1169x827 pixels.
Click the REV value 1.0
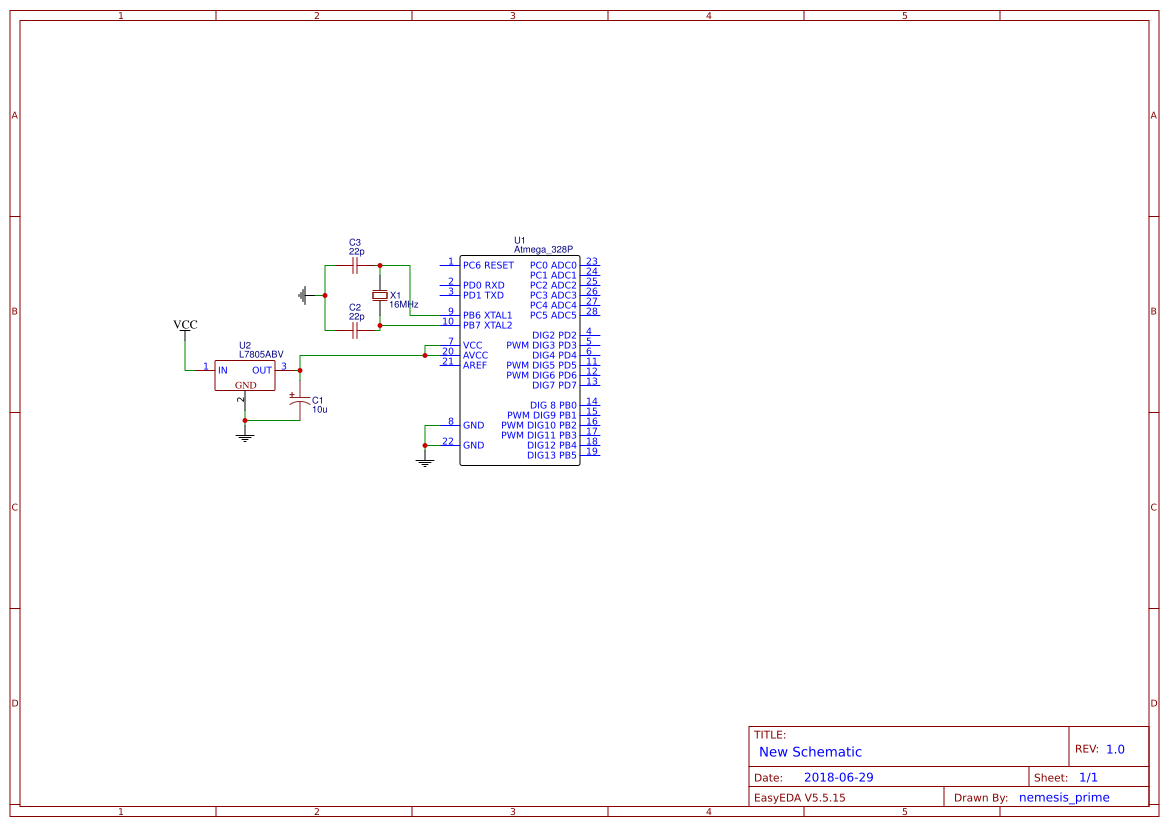tap(1115, 749)
